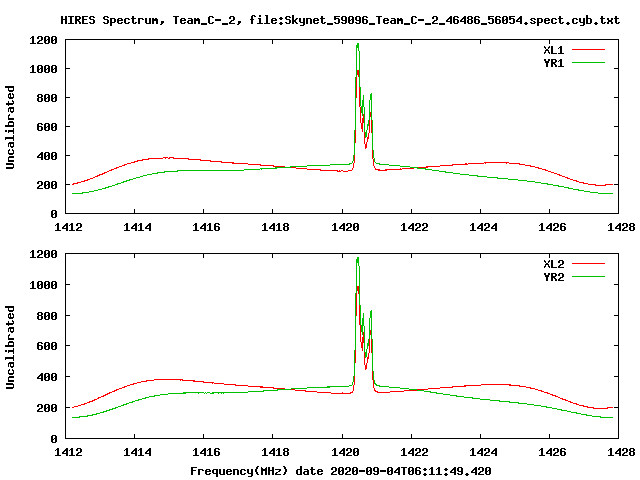640x480 pixels.
Task: Click the 1412 frequency tick under XL1/YR1 plot
Action: pyautogui.click(x=68, y=227)
